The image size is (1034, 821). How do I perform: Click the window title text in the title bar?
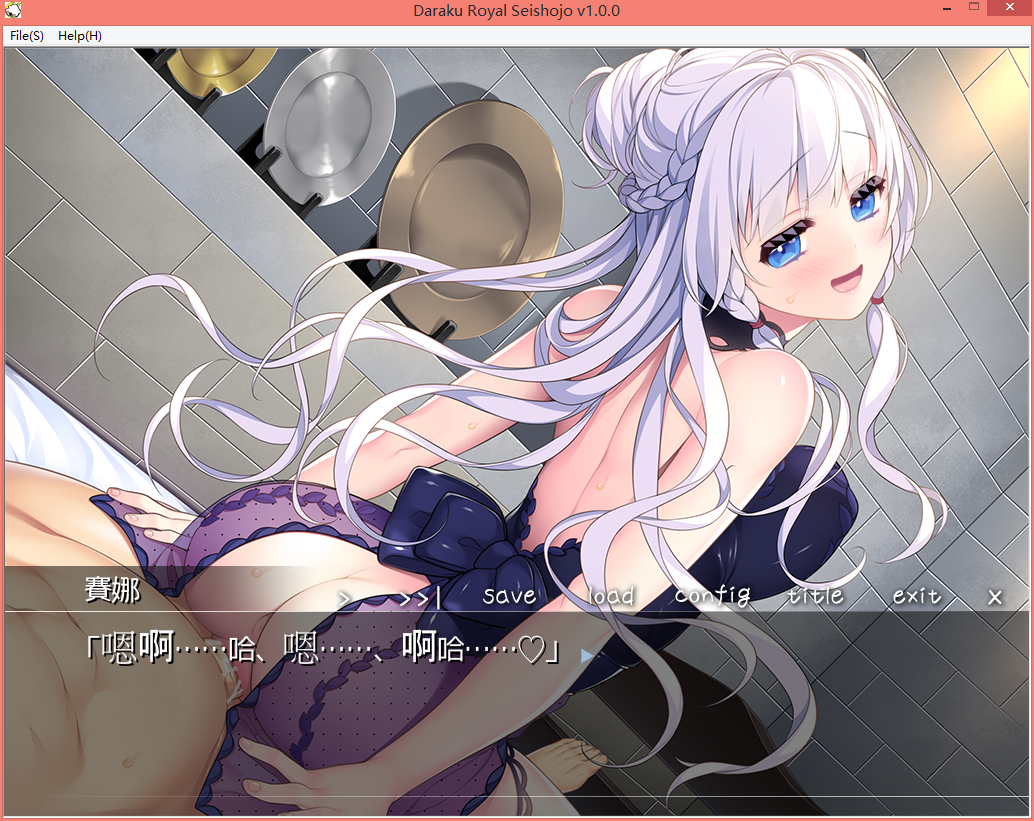516,11
